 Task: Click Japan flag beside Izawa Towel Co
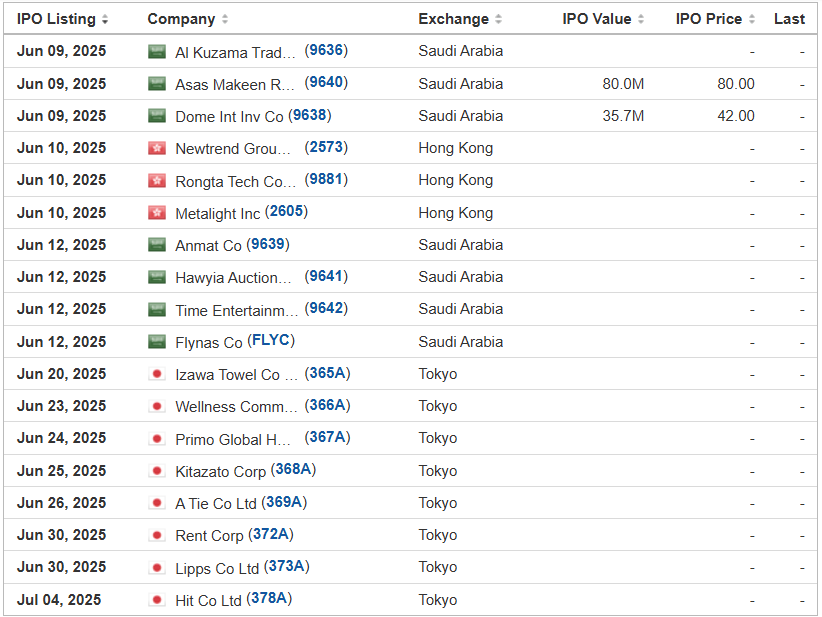click(157, 374)
